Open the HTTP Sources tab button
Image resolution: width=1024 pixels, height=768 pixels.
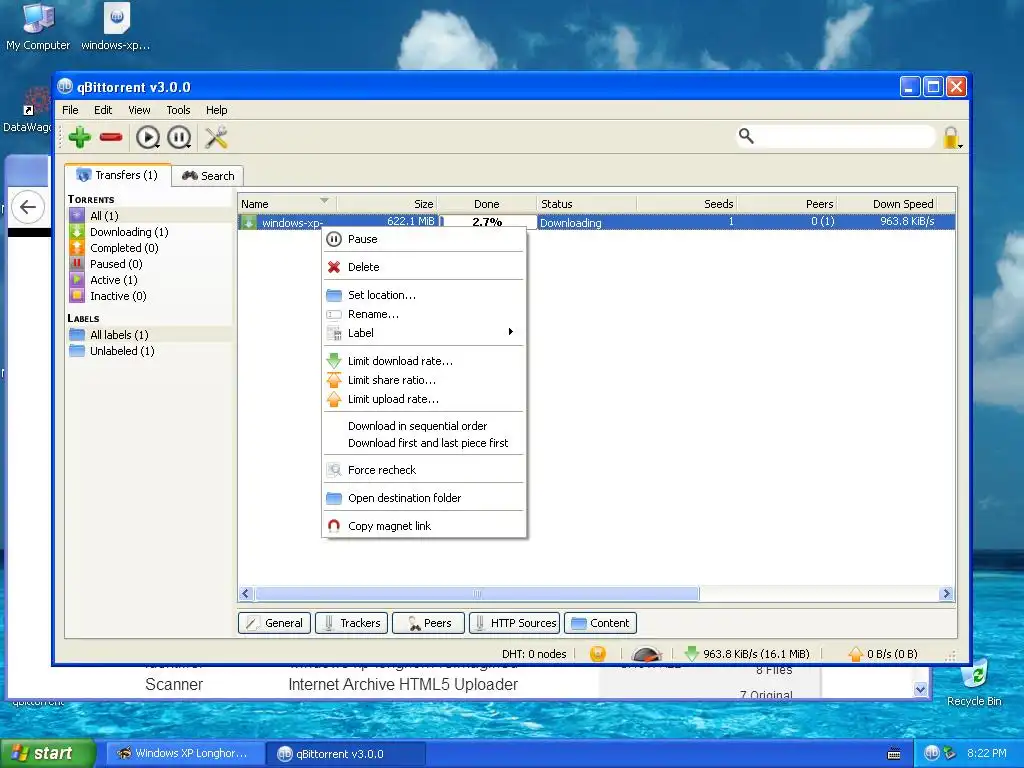coord(514,623)
